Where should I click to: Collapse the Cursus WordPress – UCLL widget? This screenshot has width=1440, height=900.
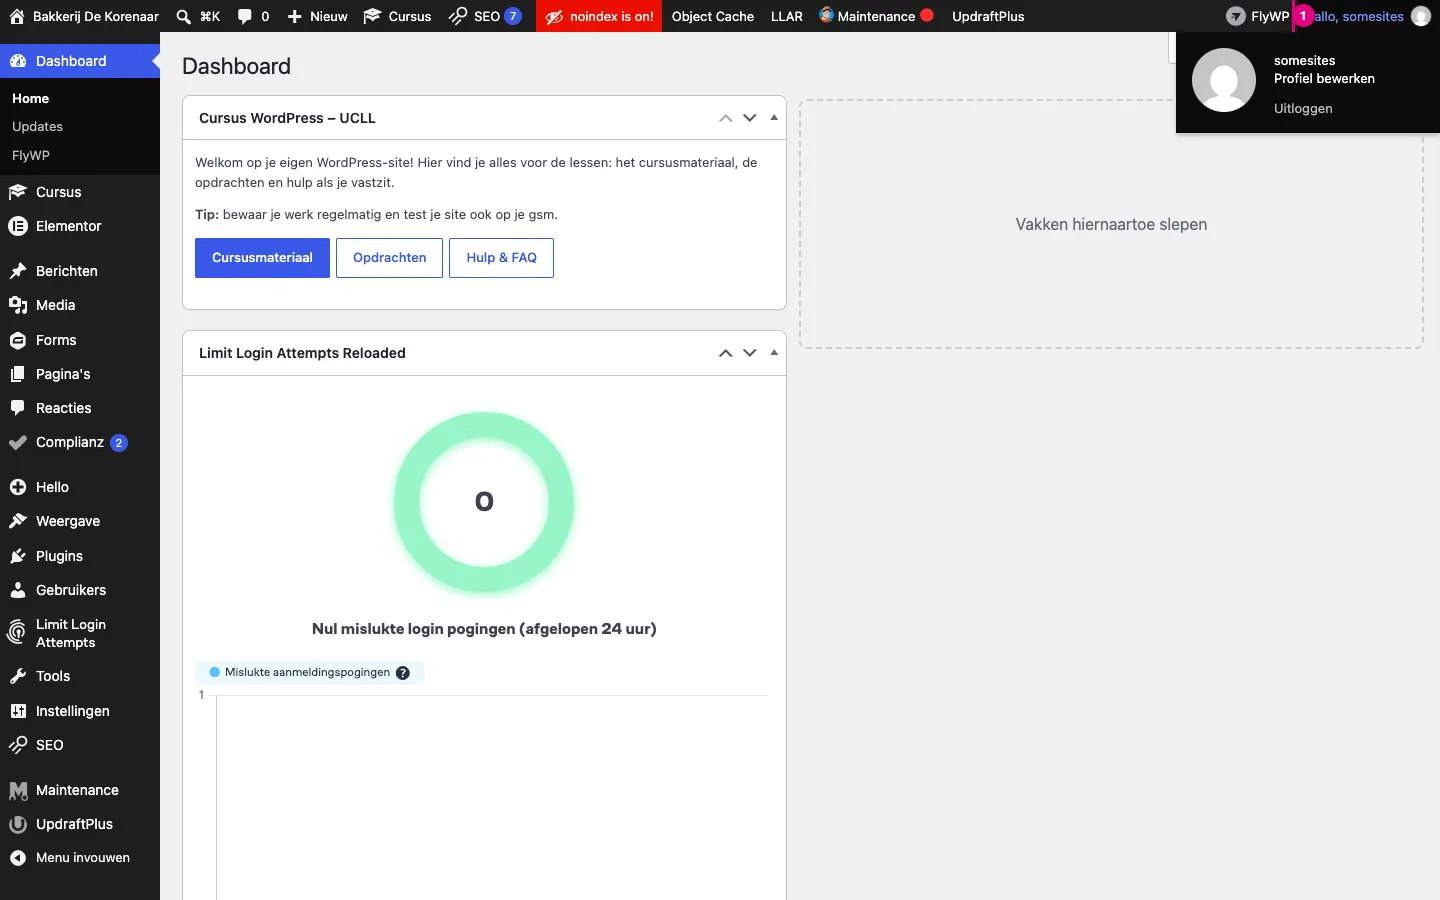[774, 118]
